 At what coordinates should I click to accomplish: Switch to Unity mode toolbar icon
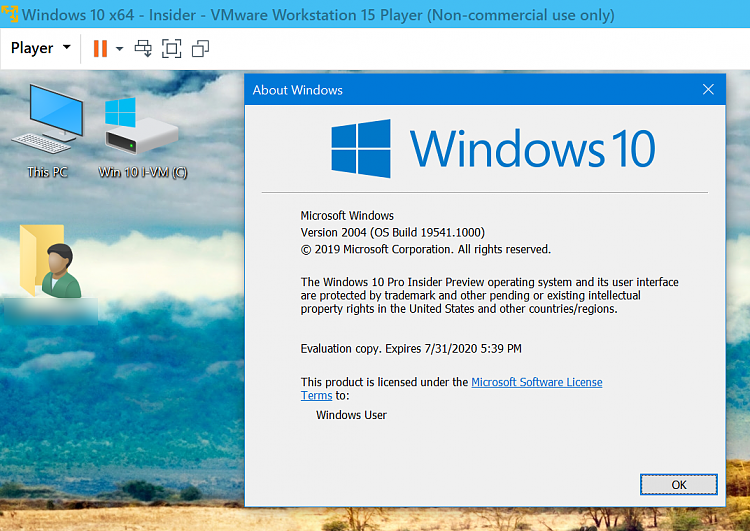[x=200, y=48]
